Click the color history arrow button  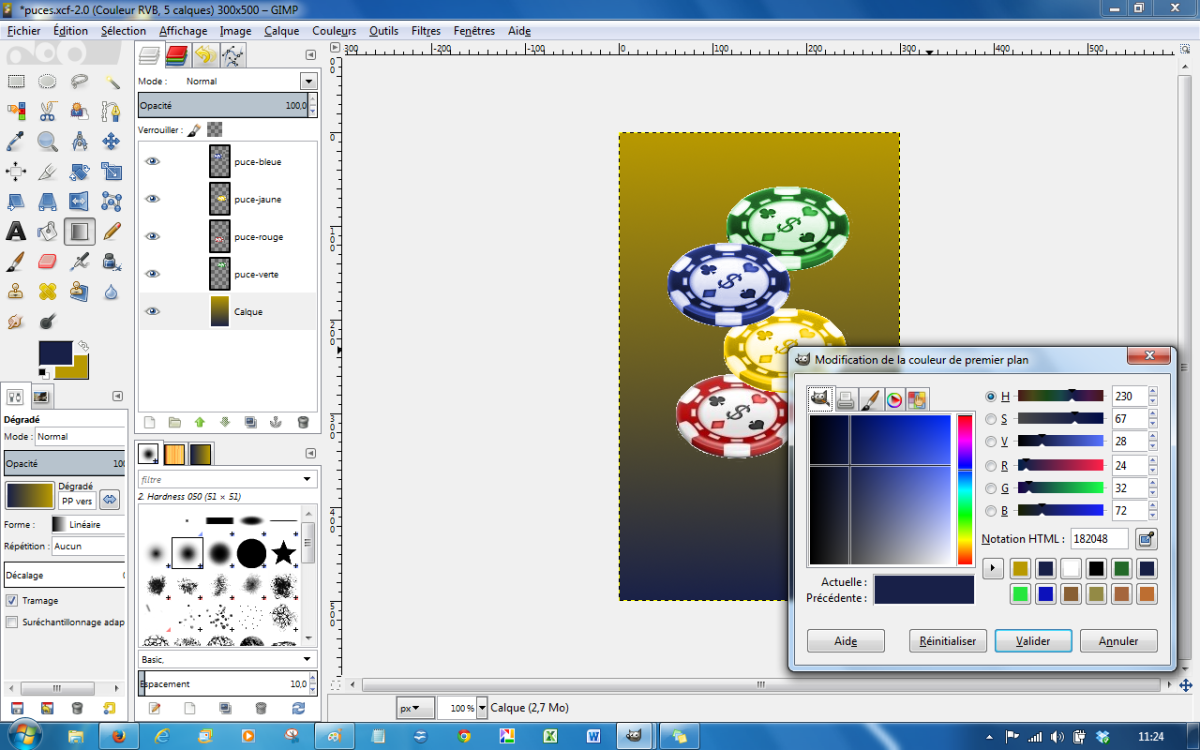coord(993,569)
